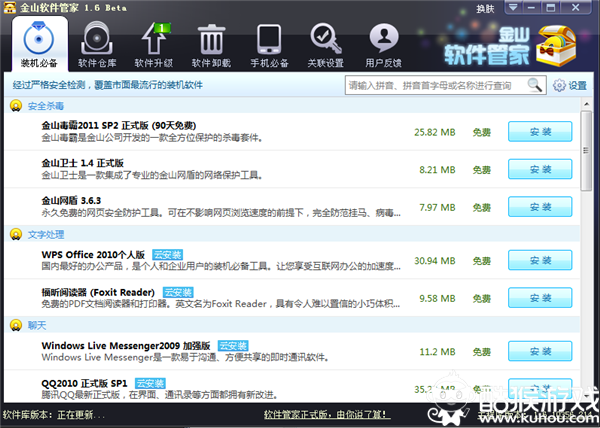Click the 金山软件管家 treasure chest logo
Screen dimensions: 600x428
pyautogui.click(x=556, y=46)
